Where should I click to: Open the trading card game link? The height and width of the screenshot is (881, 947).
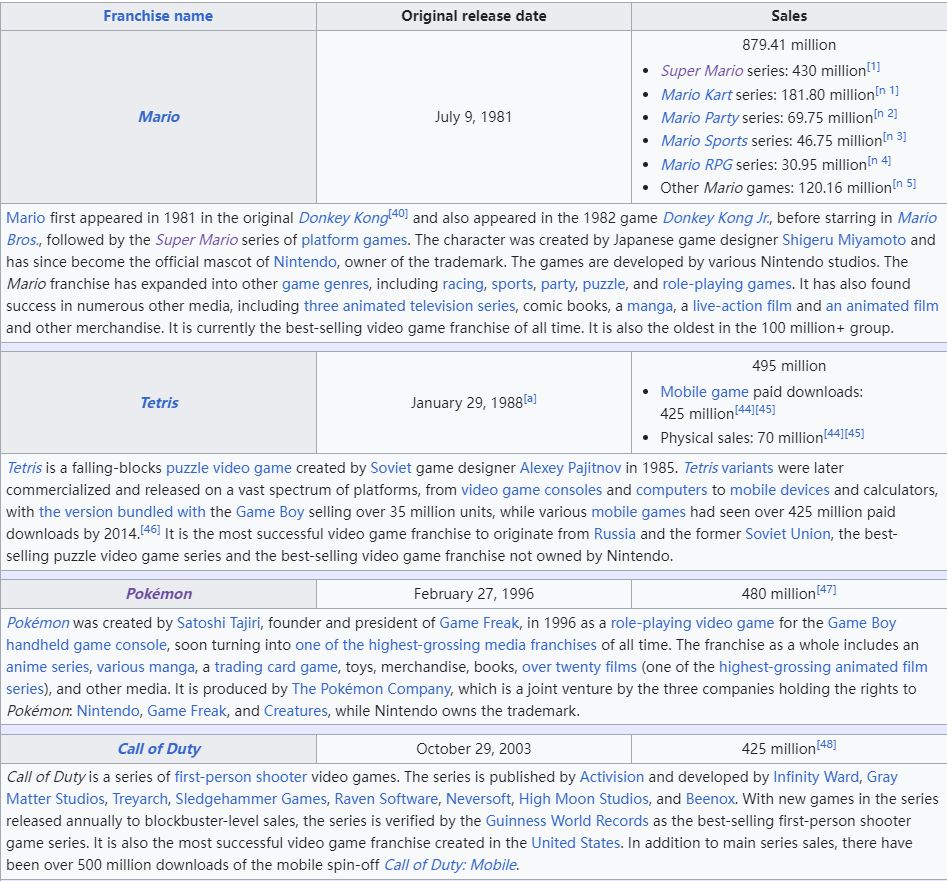[276, 667]
